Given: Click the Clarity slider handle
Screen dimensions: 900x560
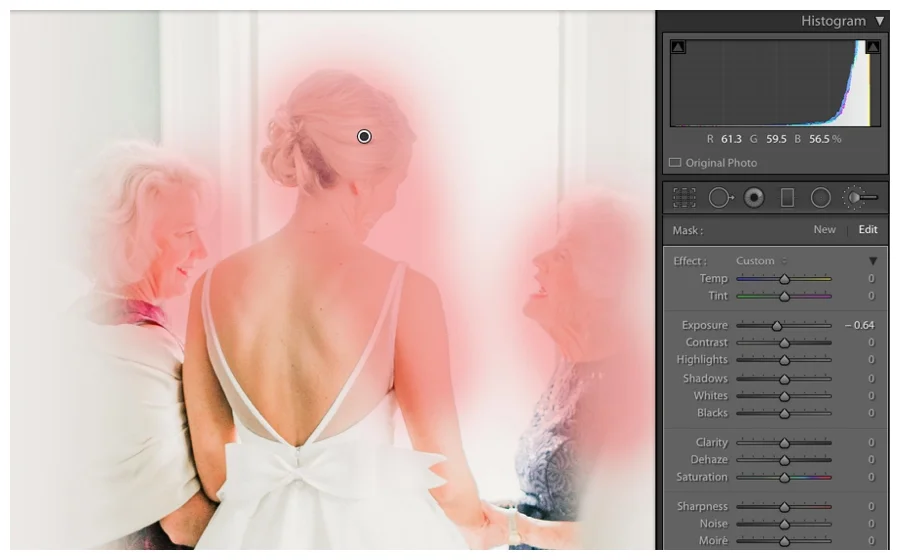Looking at the screenshot, I should [784, 443].
